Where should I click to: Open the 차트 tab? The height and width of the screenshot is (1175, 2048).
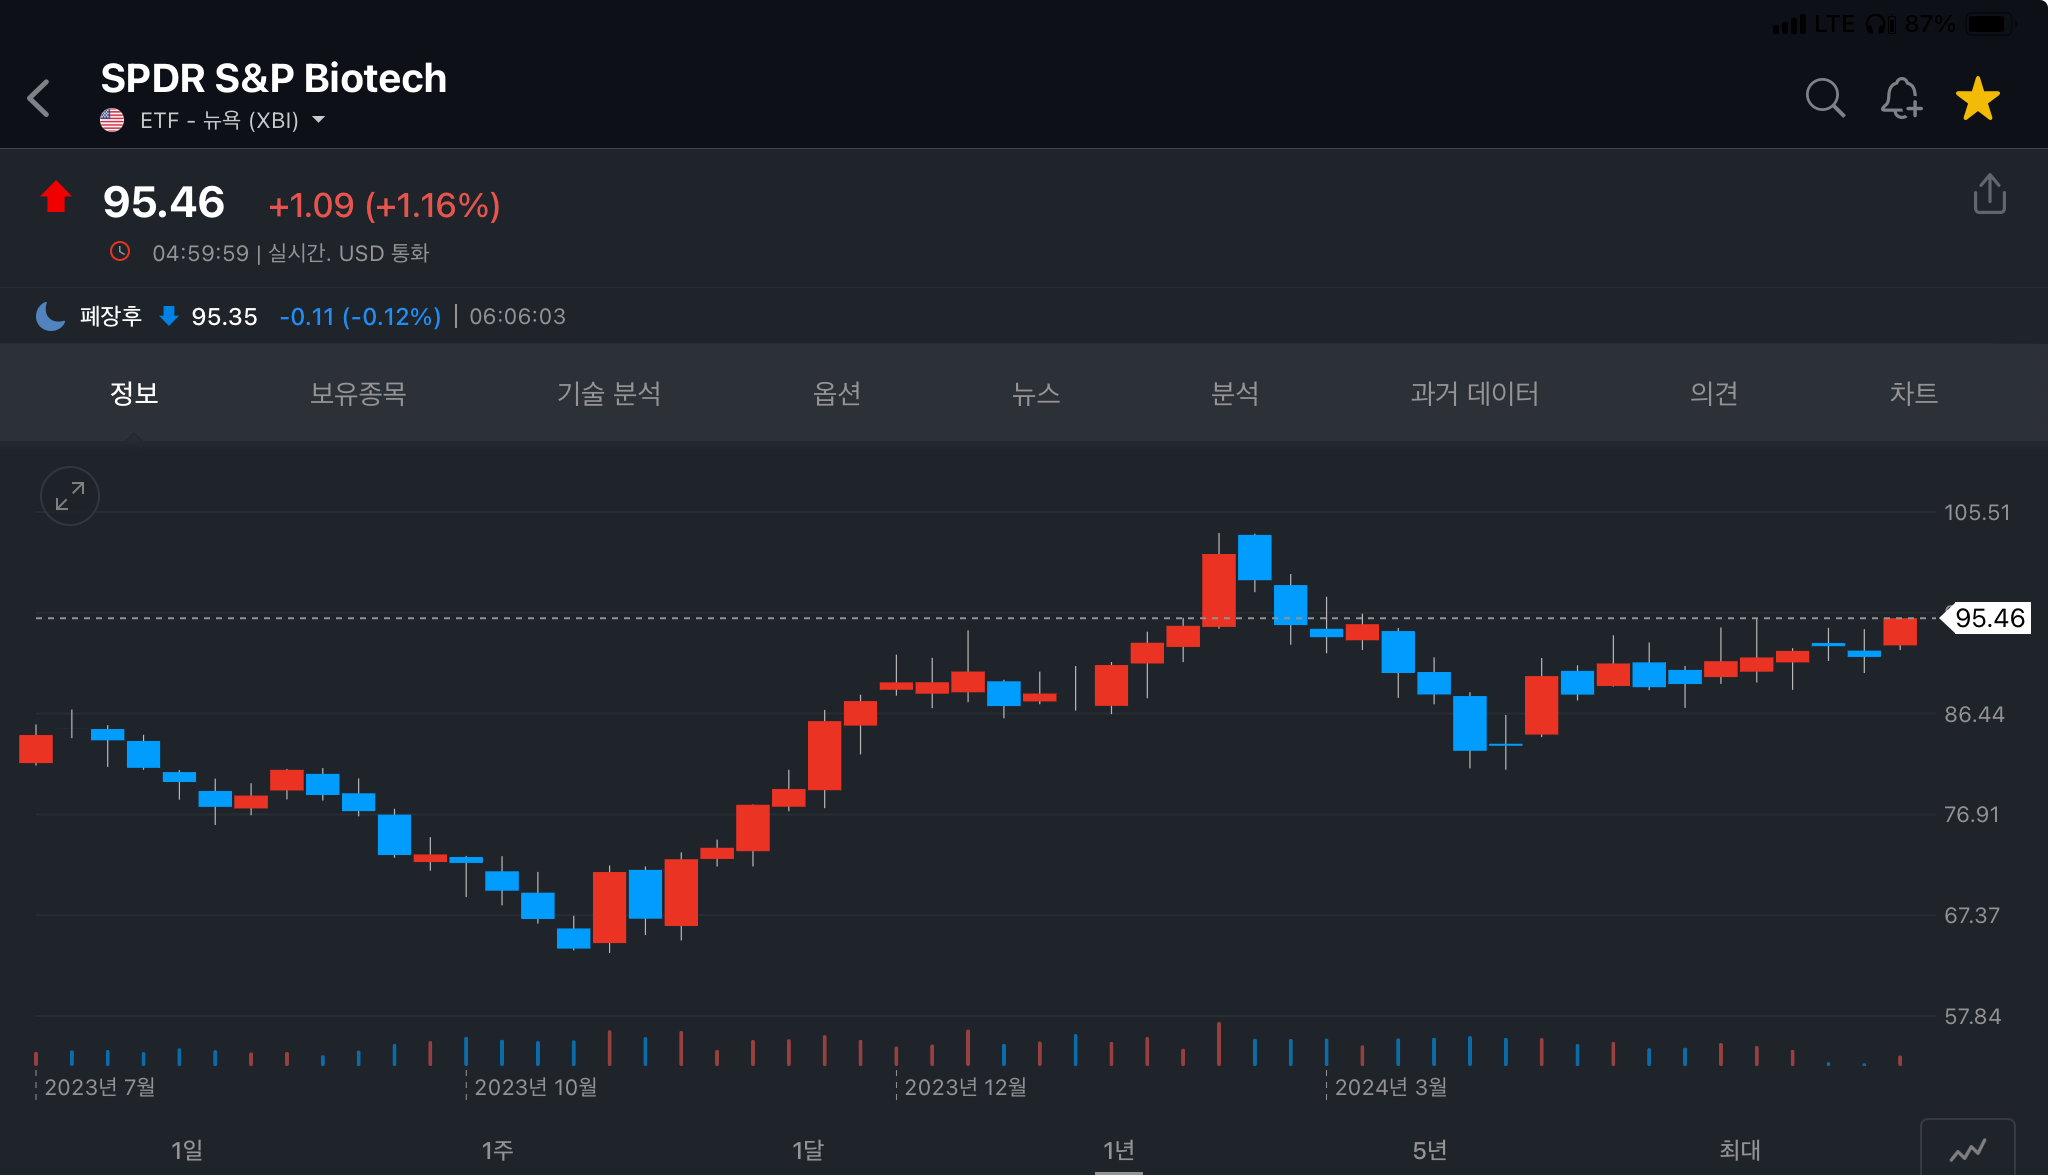1914,393
